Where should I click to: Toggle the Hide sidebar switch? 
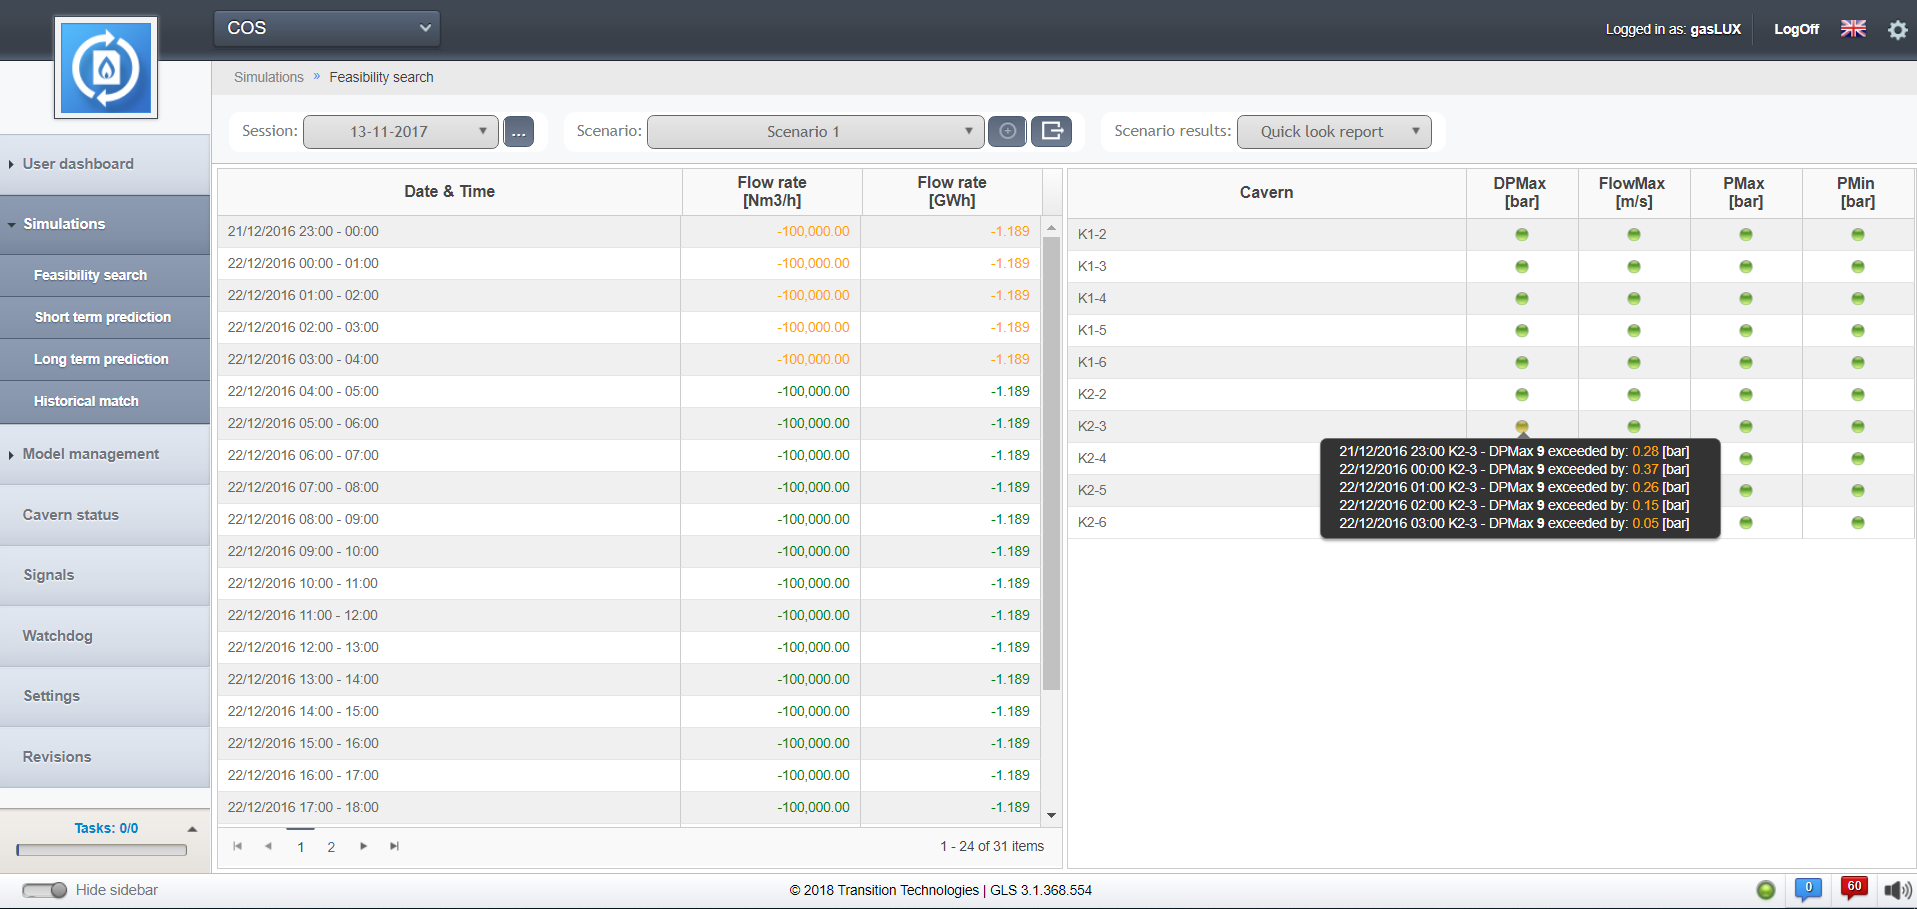click(45, 890)
